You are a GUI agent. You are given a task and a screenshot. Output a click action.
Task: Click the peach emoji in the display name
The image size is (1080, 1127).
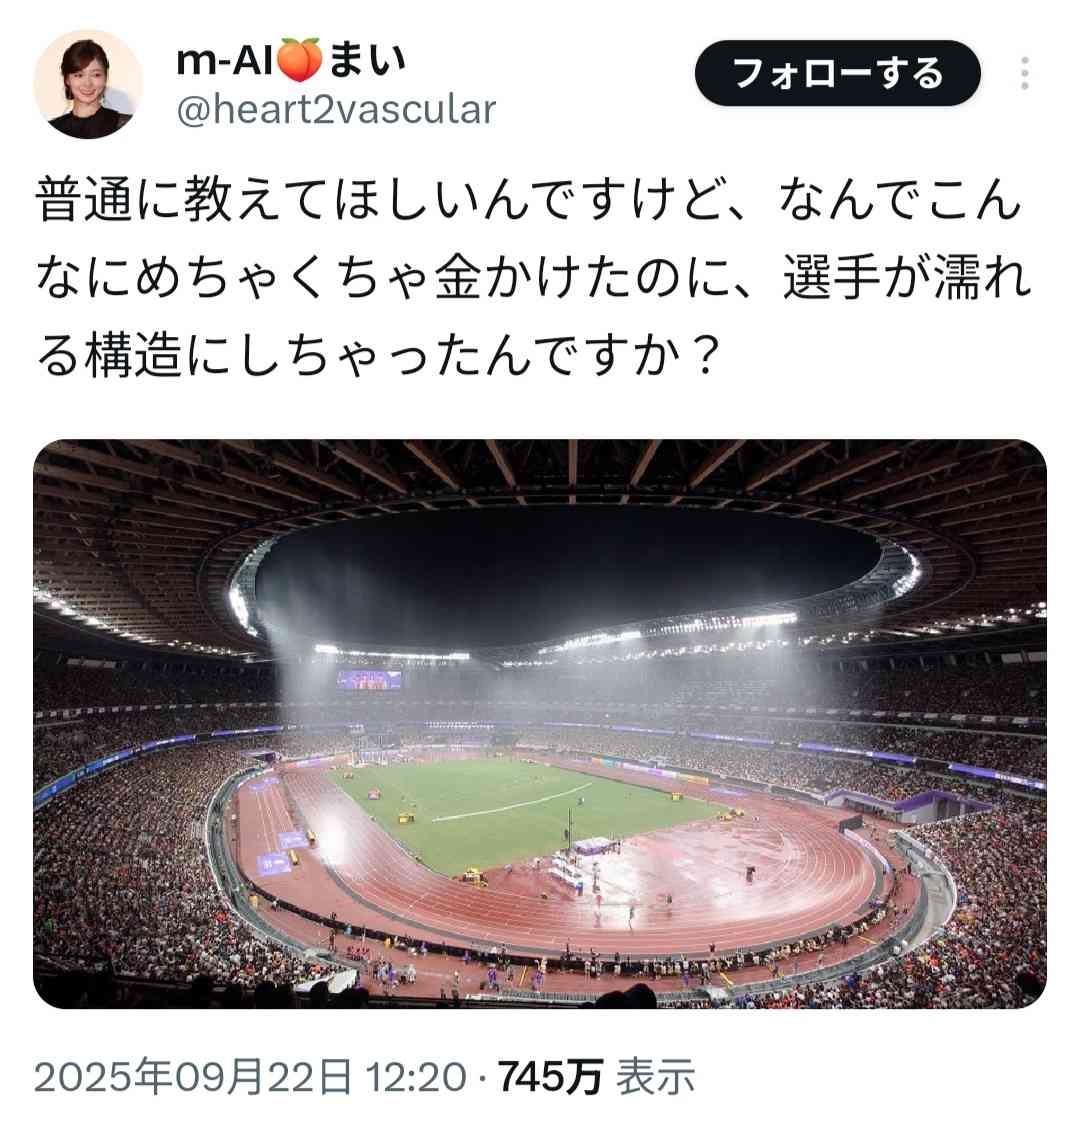point(299,60)
